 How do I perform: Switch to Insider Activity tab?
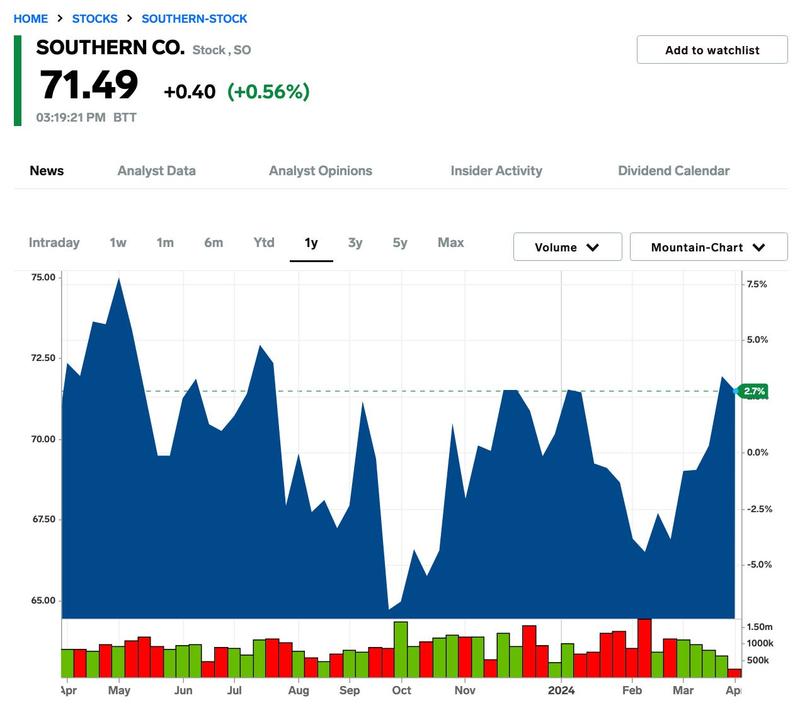tap(496, 170)
